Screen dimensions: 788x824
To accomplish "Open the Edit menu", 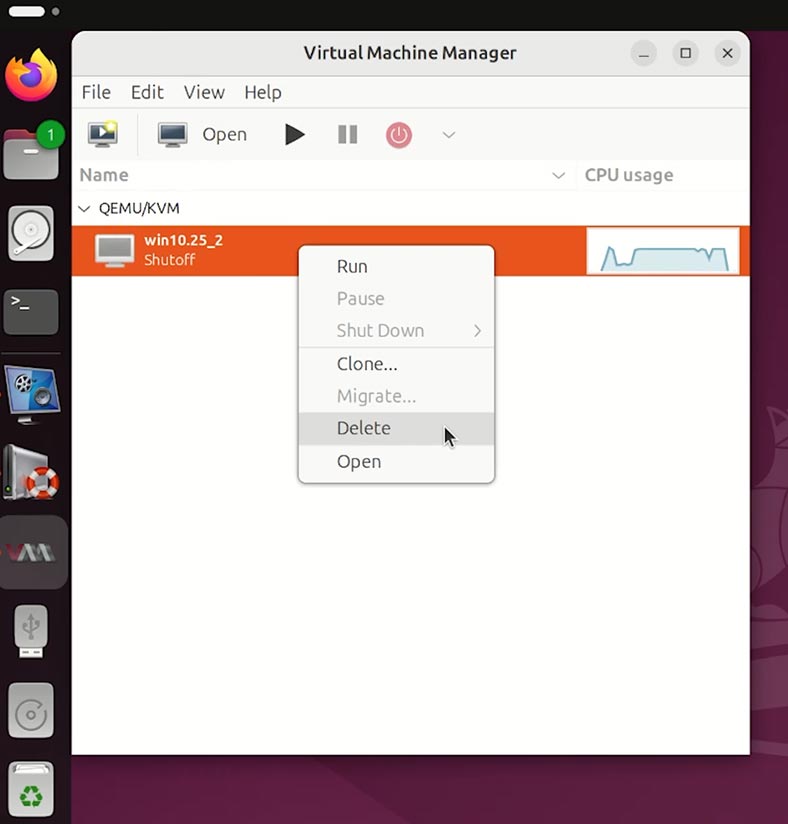I will pos(147,92).
